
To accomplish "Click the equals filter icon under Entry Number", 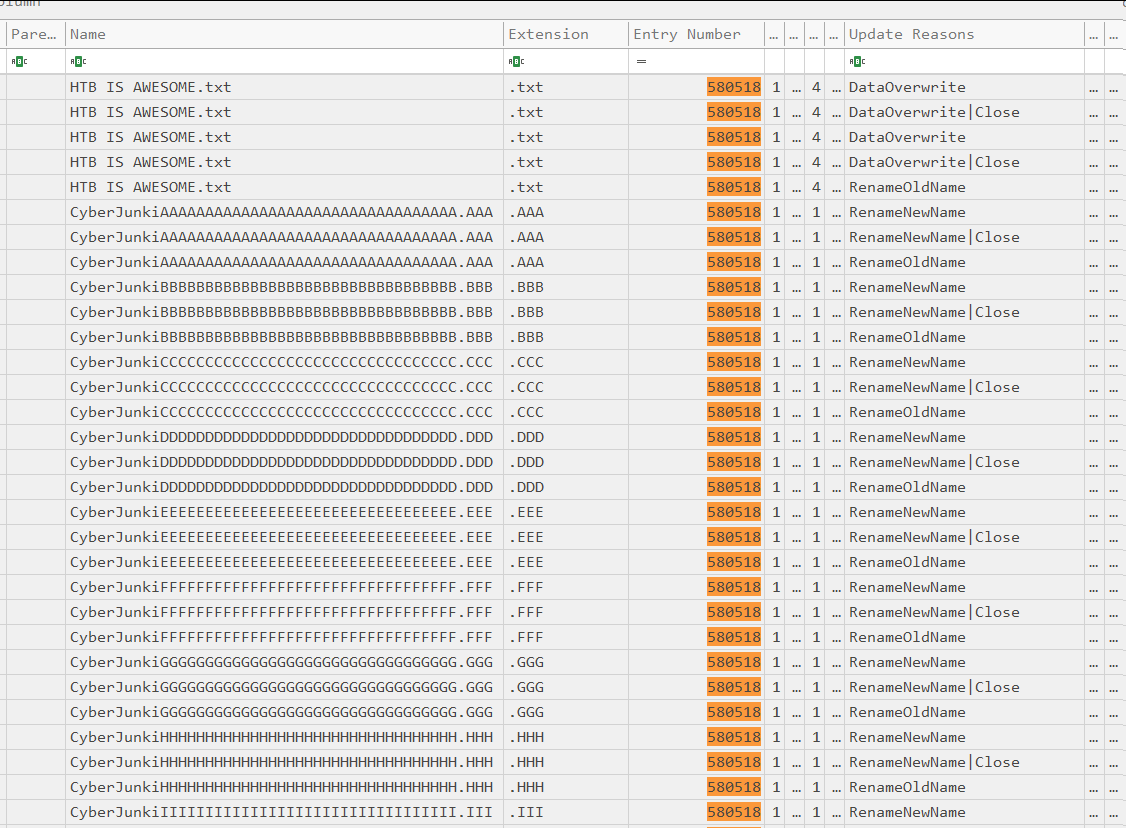I will [641, 62].
